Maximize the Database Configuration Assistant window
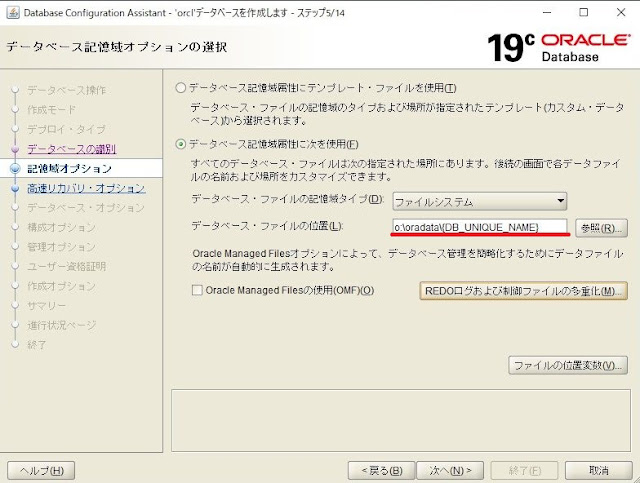The width and height of the screenshot is (640, 483). pos(584,12)
